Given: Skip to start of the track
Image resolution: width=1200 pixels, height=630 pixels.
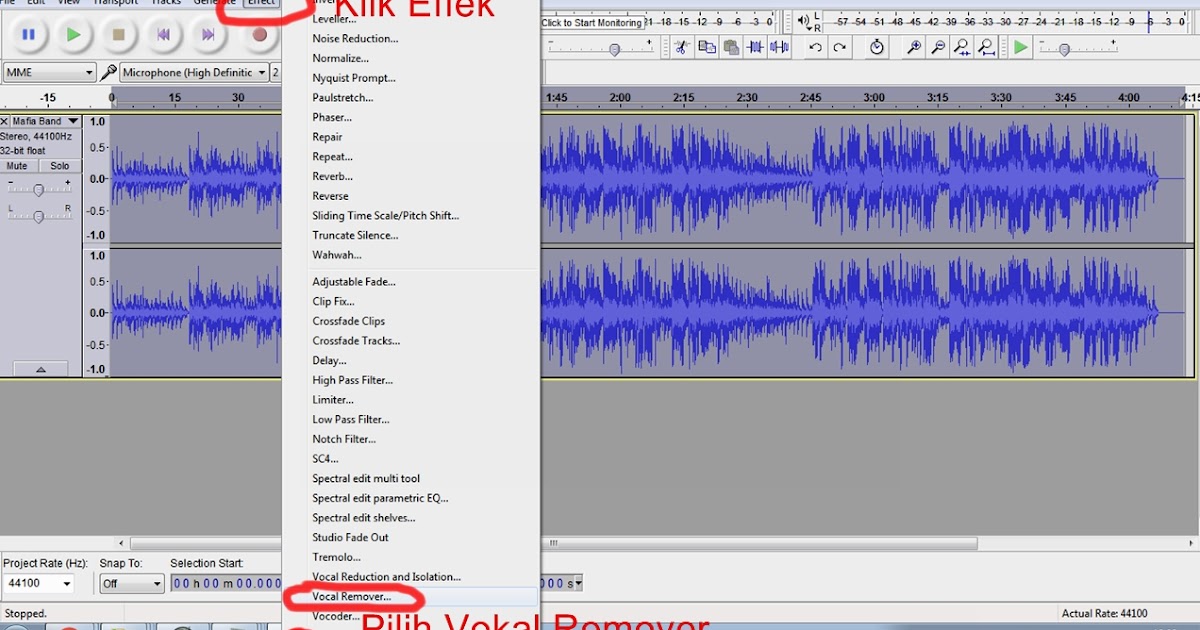Looking at the screenshot, I should 163,35.
